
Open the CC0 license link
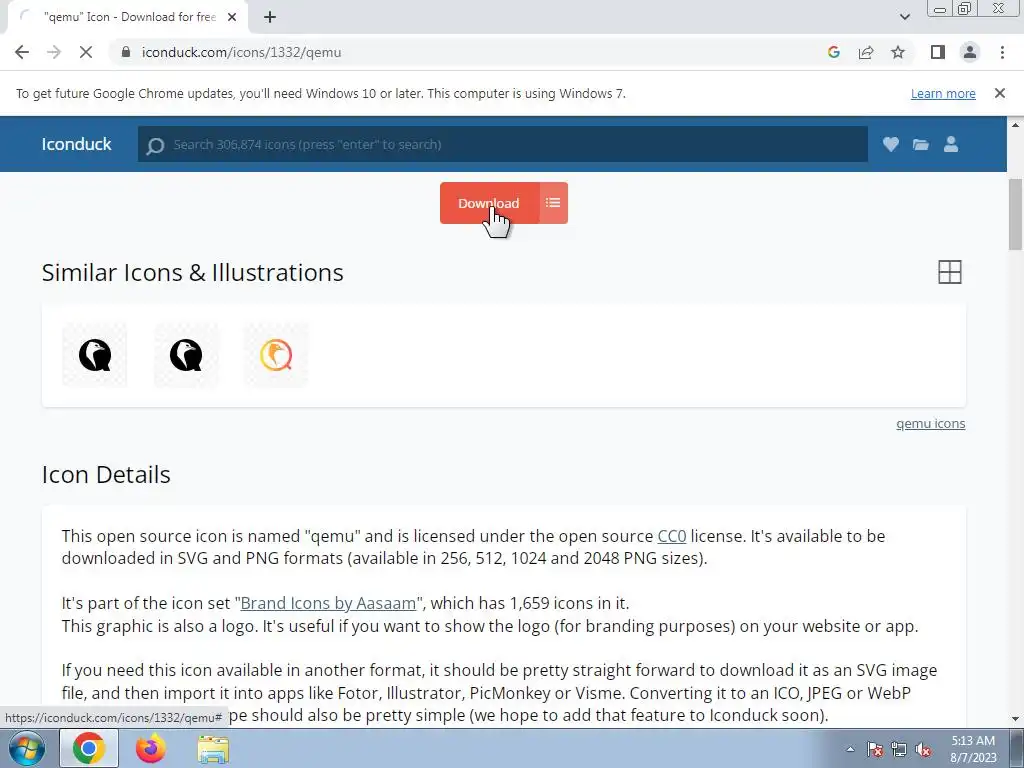[x=671, y=536]
